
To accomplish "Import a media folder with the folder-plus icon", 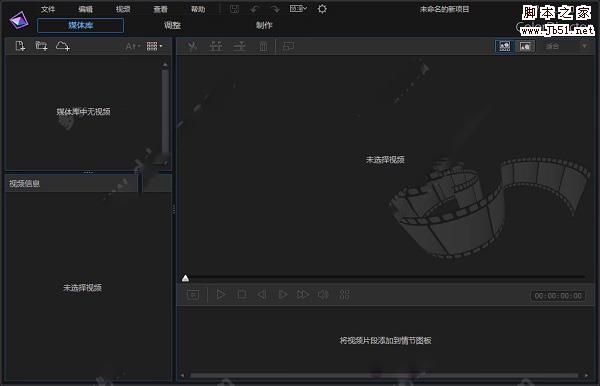I will coord(41,46).
